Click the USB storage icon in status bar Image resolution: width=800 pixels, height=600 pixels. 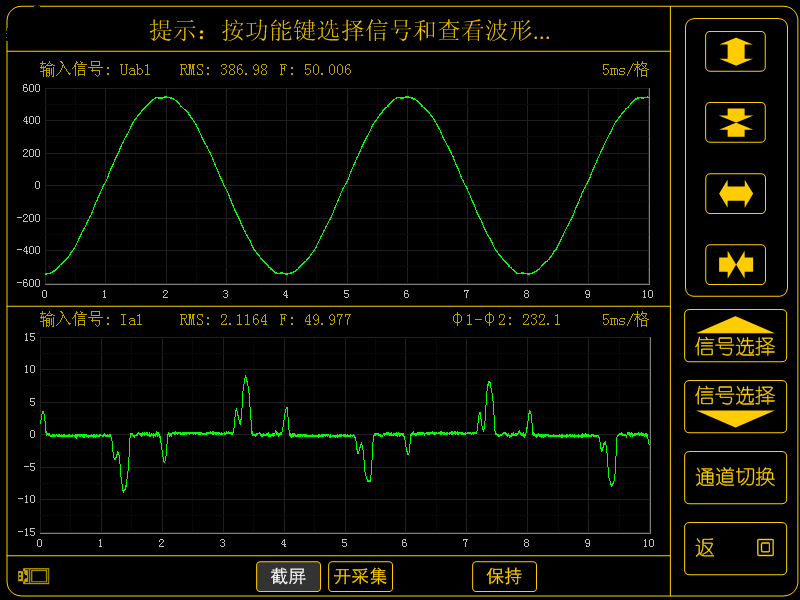[33, 577]
